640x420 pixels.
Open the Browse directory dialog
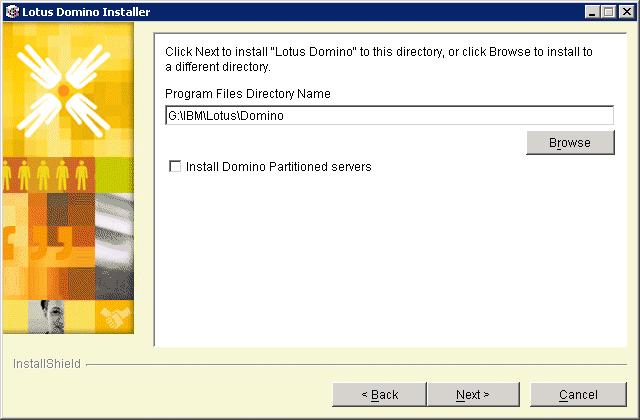pos(570,142)
